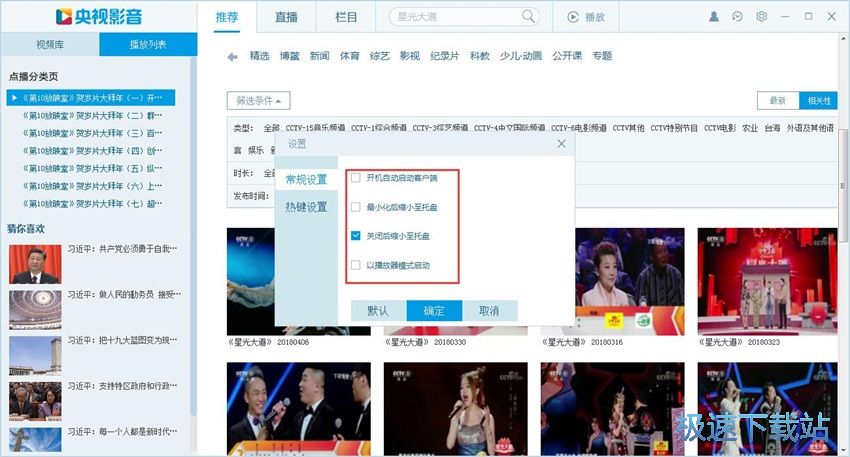The image size is (850, 457).
Task: Open the 专题 category
Action: (x=602, y=56)
